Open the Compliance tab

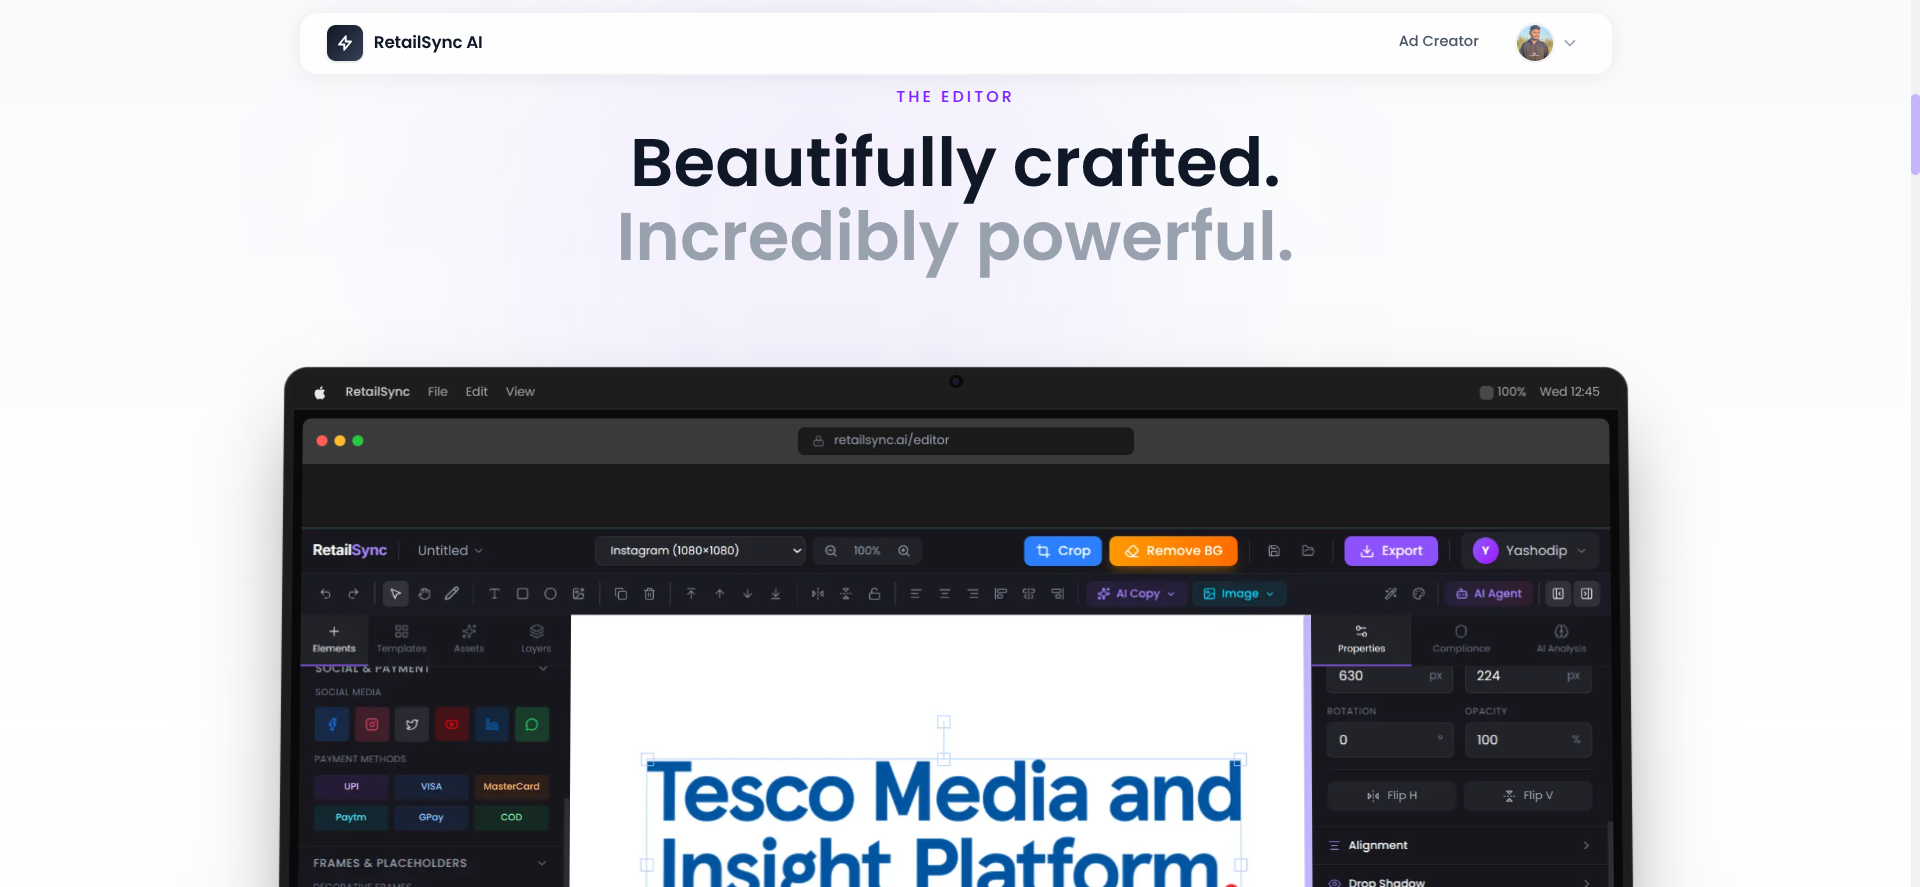1461,639
